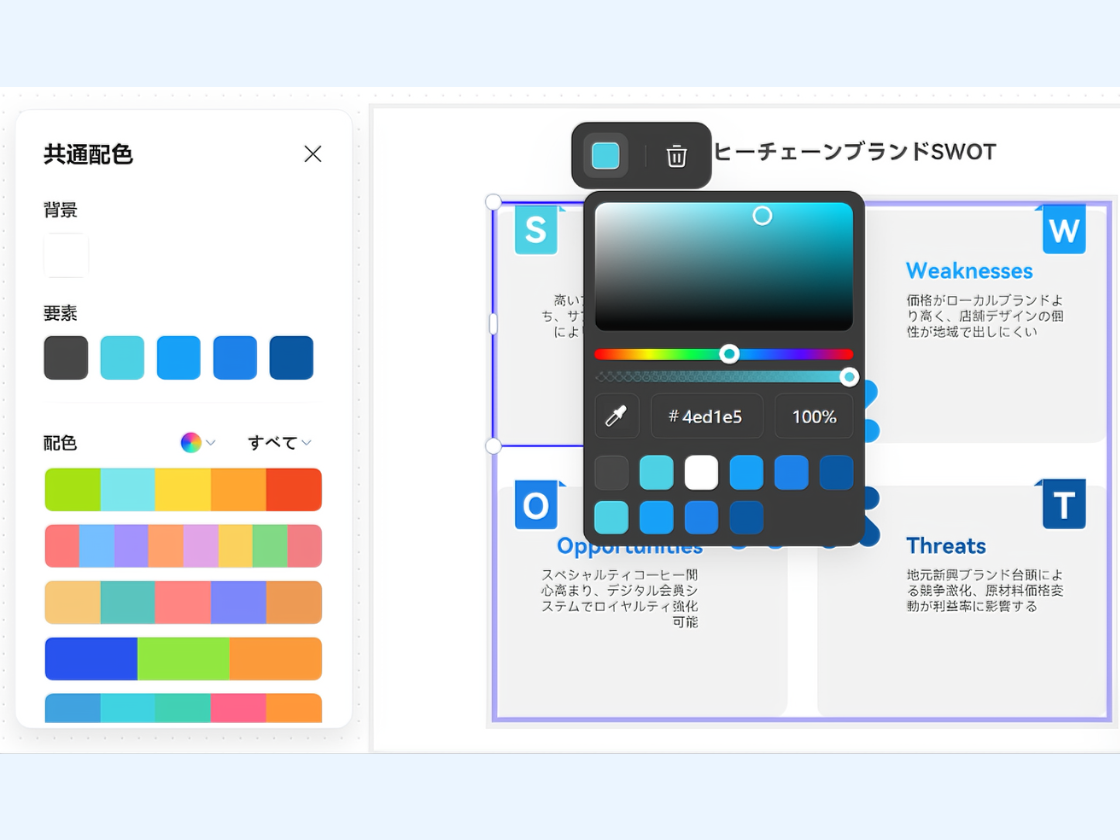
Task: Click the 100% opacity value field
Action: pos(813,415)
